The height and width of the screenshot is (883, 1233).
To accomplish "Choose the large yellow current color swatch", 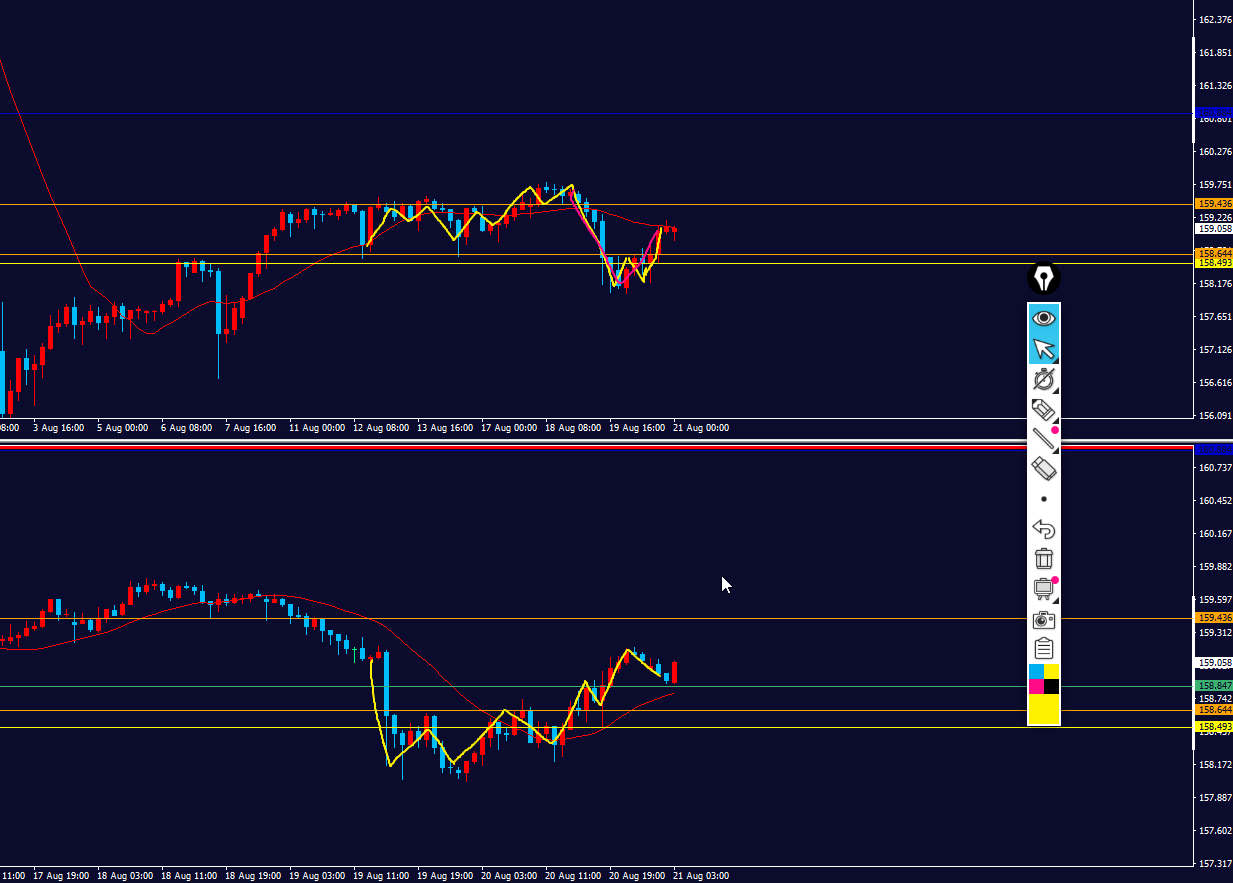I will click(1044, 709).
